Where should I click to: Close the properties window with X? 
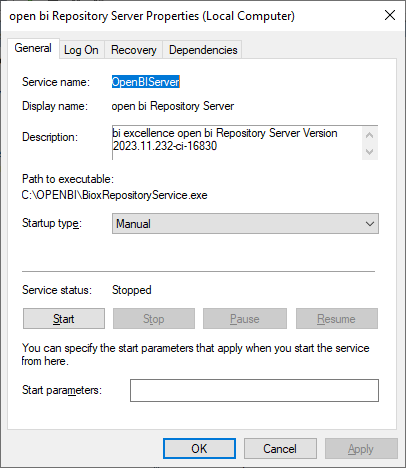pyautogui.click(x=390, y=15)
